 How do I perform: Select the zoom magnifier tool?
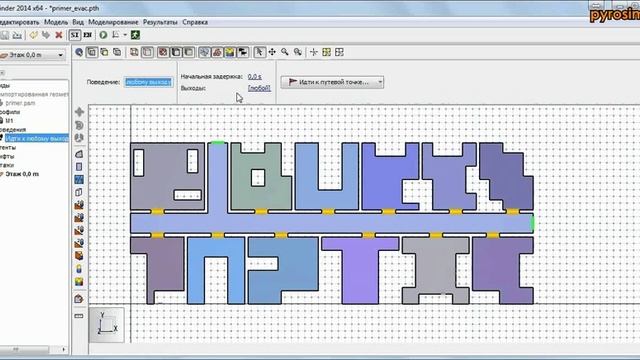click(284, 52)
